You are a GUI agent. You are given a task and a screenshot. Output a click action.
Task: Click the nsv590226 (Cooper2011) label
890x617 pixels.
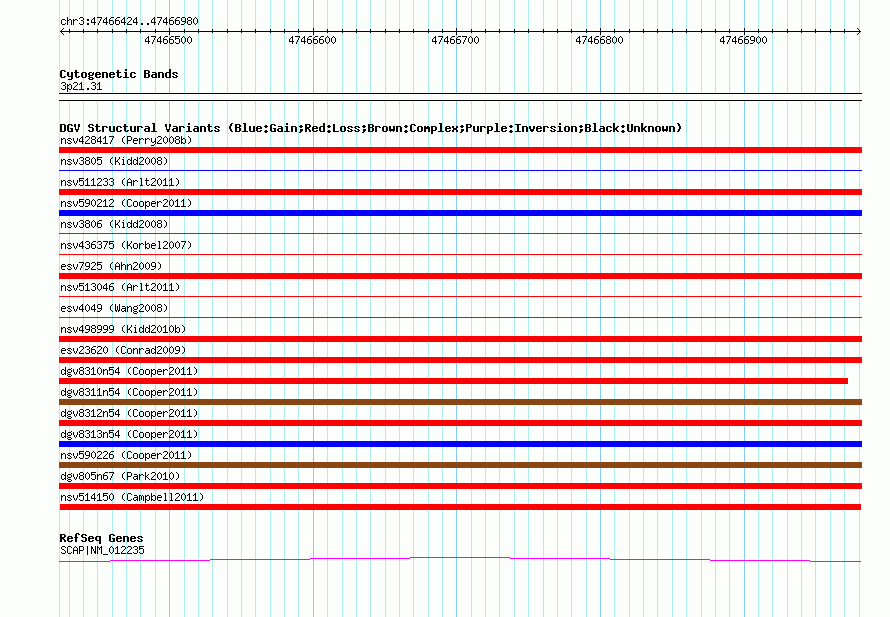click(x=126, y=455)
